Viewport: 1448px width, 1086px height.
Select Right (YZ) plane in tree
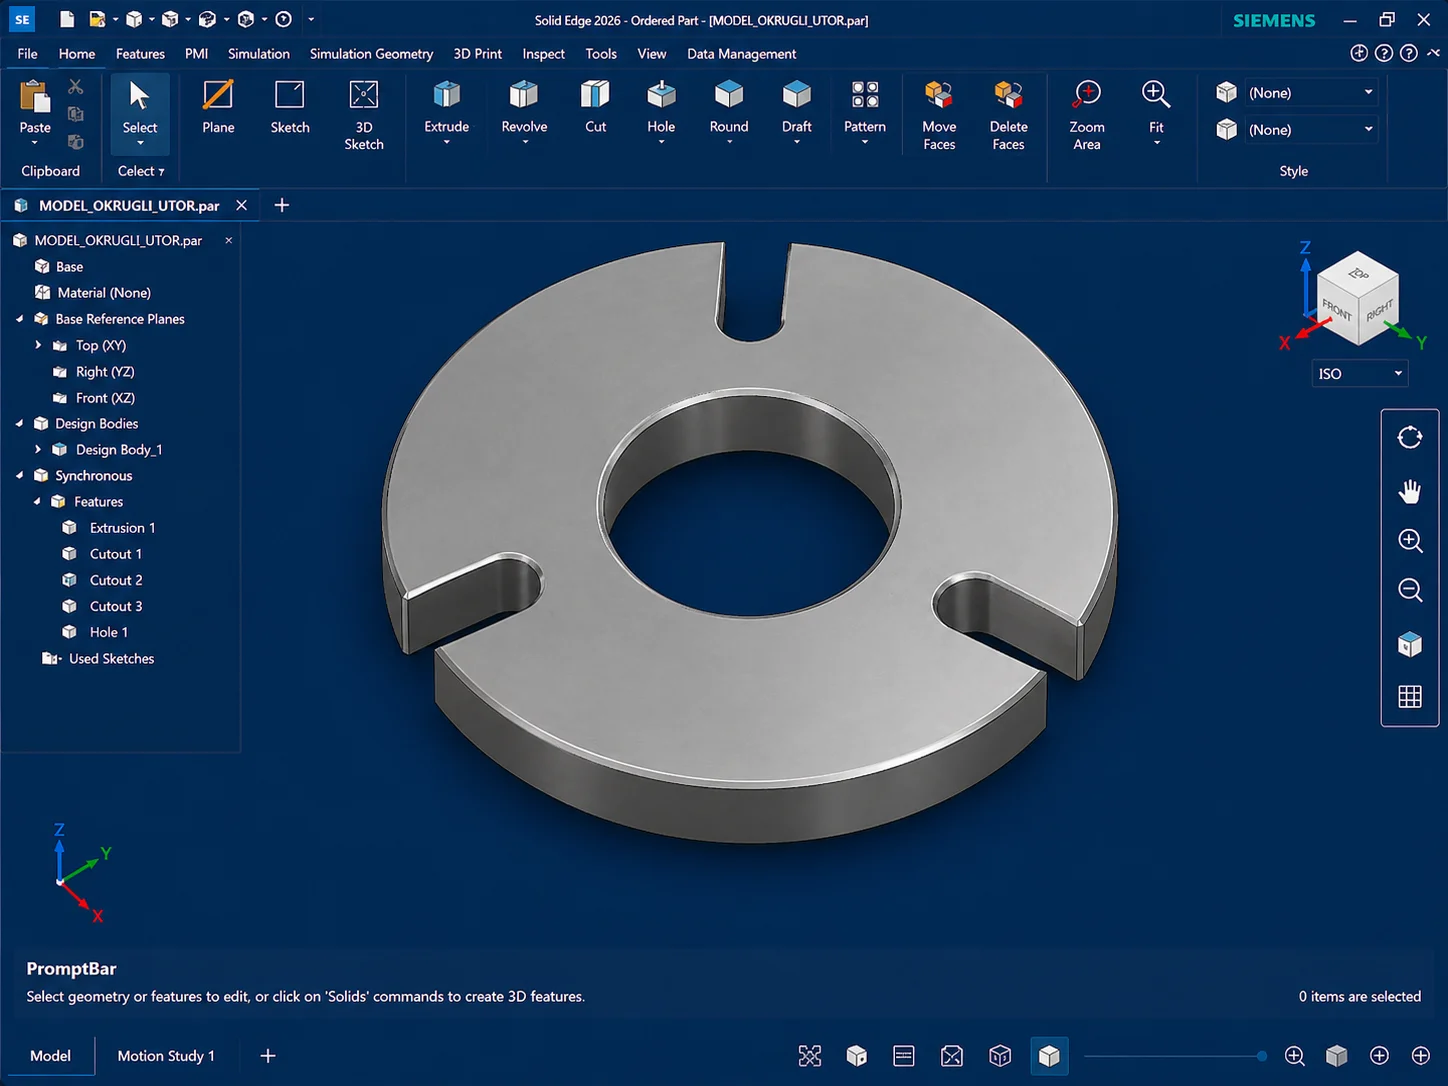105,371
